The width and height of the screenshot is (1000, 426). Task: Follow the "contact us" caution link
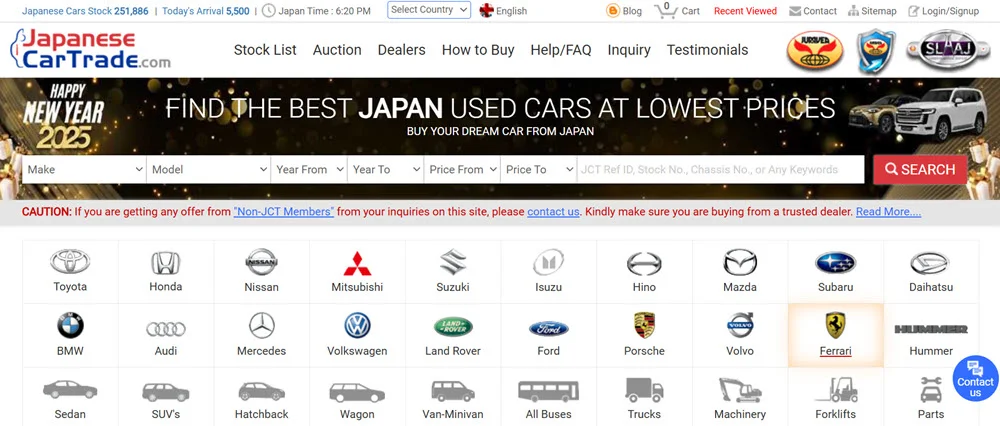[x=554, y=212]
